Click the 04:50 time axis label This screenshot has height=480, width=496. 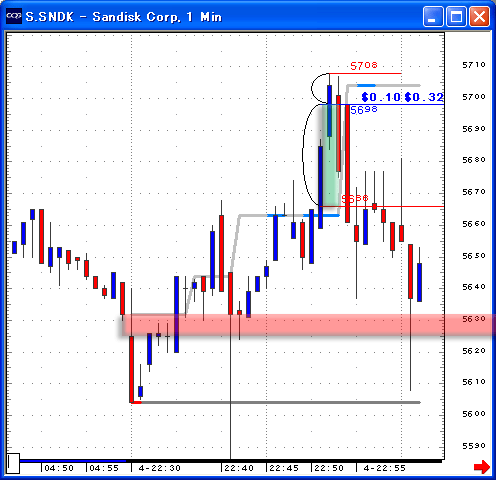coord(59,468)
